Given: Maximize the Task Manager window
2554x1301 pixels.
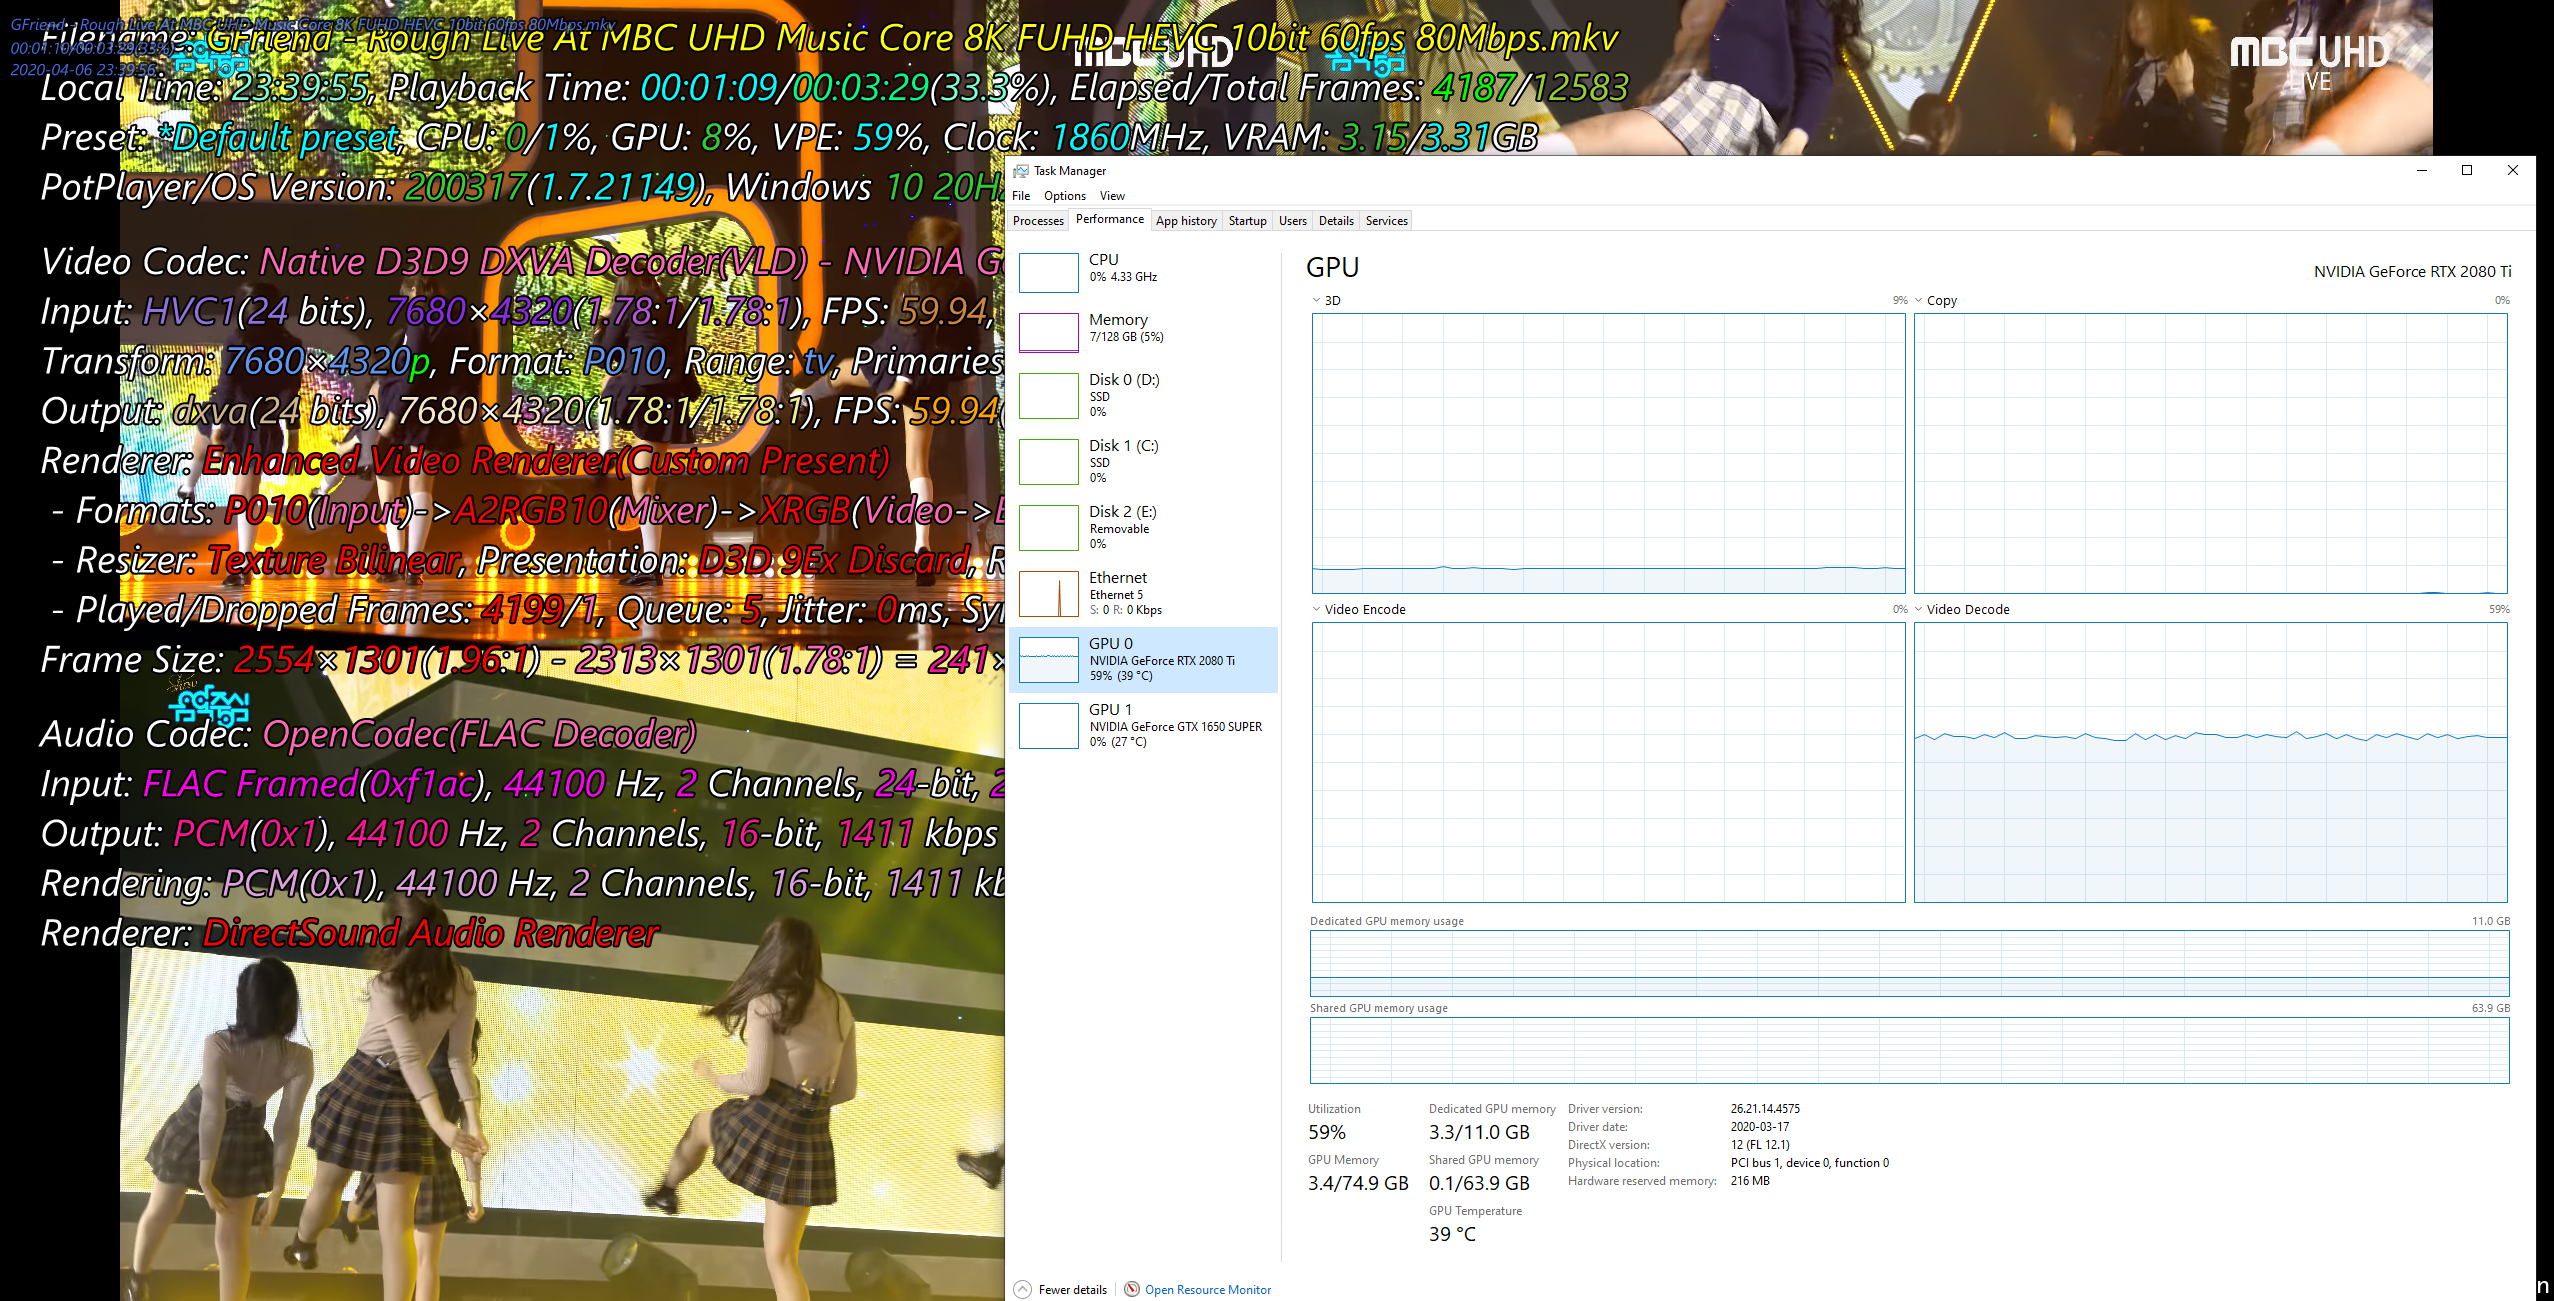Looking at the screenshot, I should [2466, 171].
